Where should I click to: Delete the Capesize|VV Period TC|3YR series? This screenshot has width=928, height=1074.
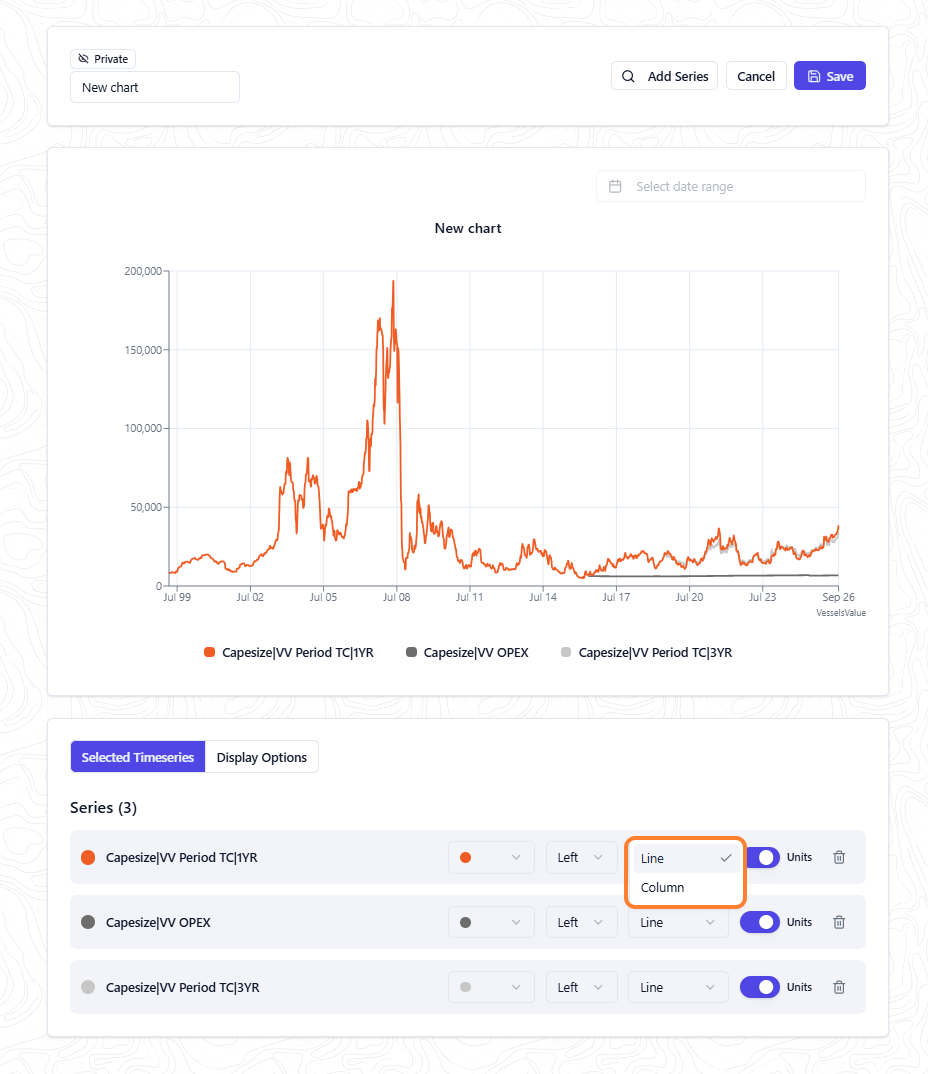click(839, 987)
